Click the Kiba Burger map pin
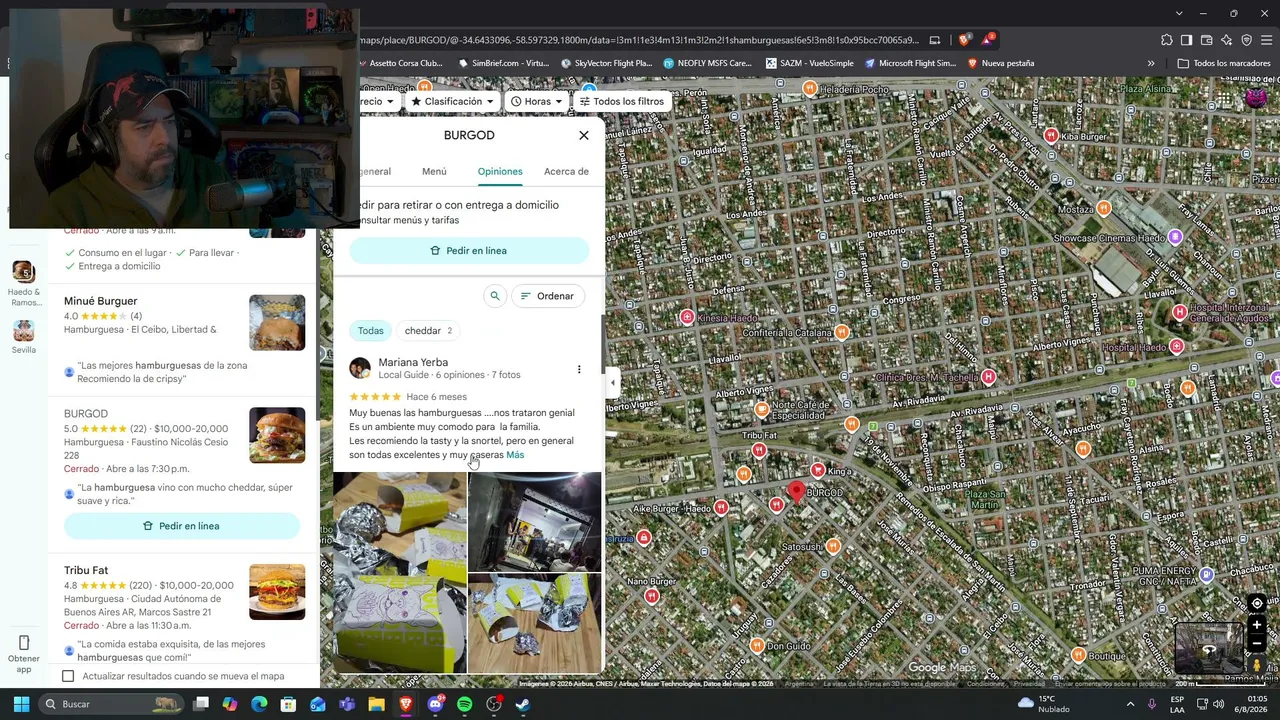 tap(1051, 135)
